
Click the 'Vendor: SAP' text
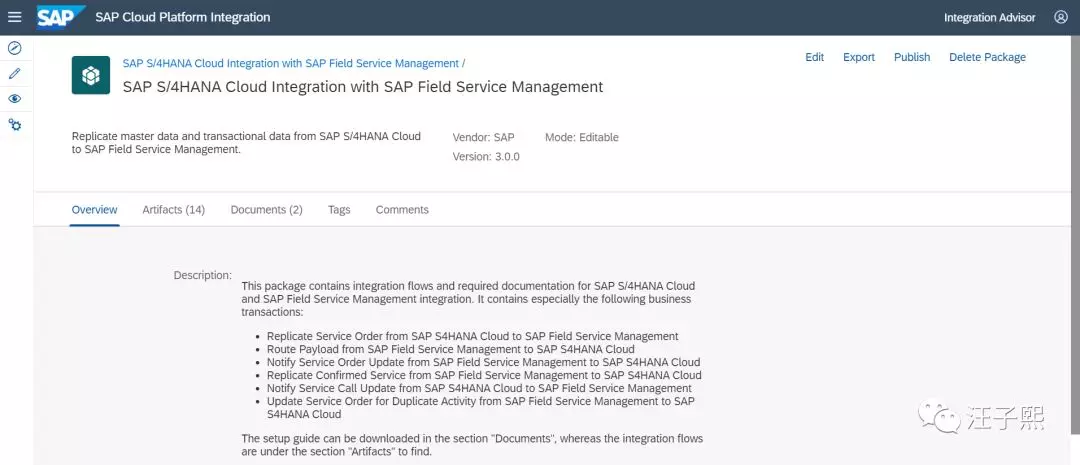point(484,137)
